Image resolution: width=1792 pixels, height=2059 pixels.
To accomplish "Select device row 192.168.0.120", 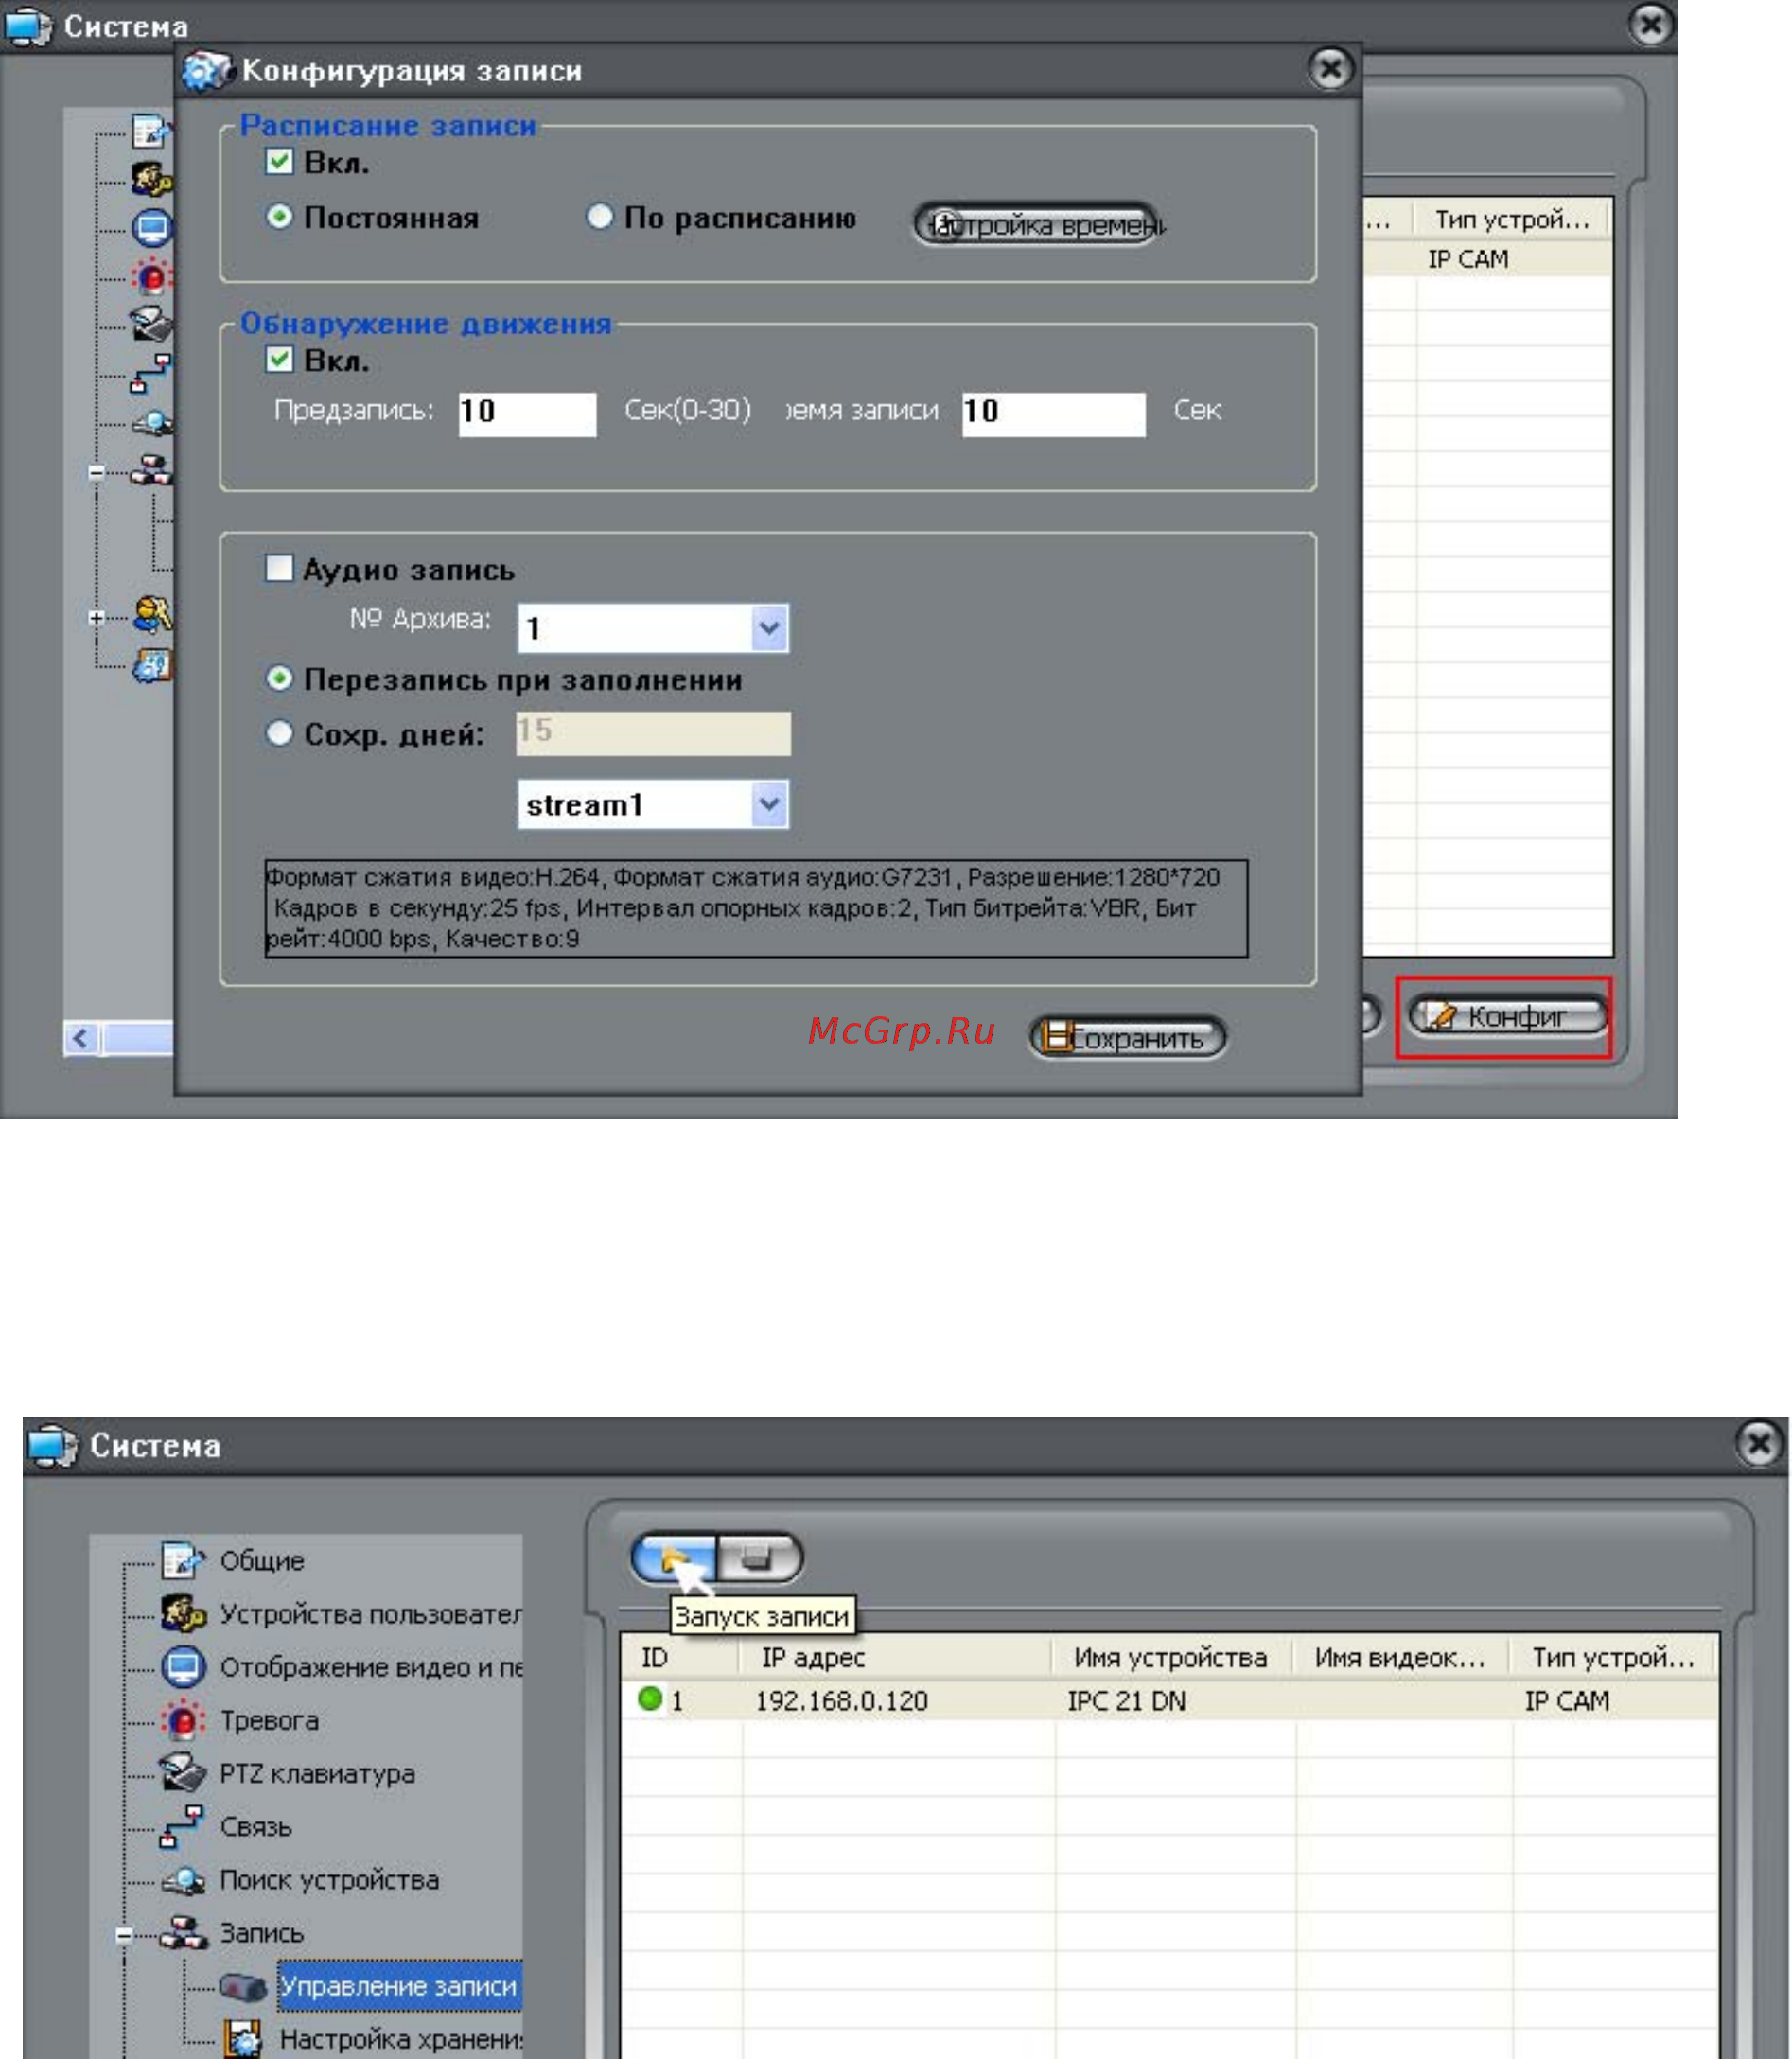I will (x=1169, y=1700).
